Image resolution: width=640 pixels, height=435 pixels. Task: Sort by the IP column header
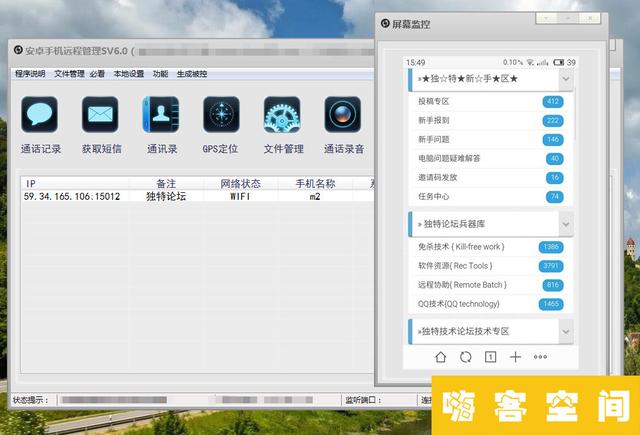(75, 184)
